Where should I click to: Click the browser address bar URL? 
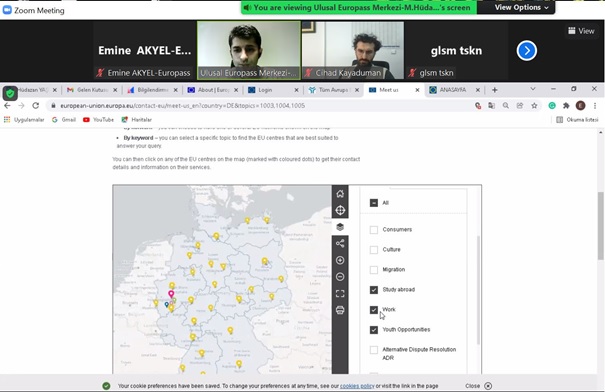point(183,106)
